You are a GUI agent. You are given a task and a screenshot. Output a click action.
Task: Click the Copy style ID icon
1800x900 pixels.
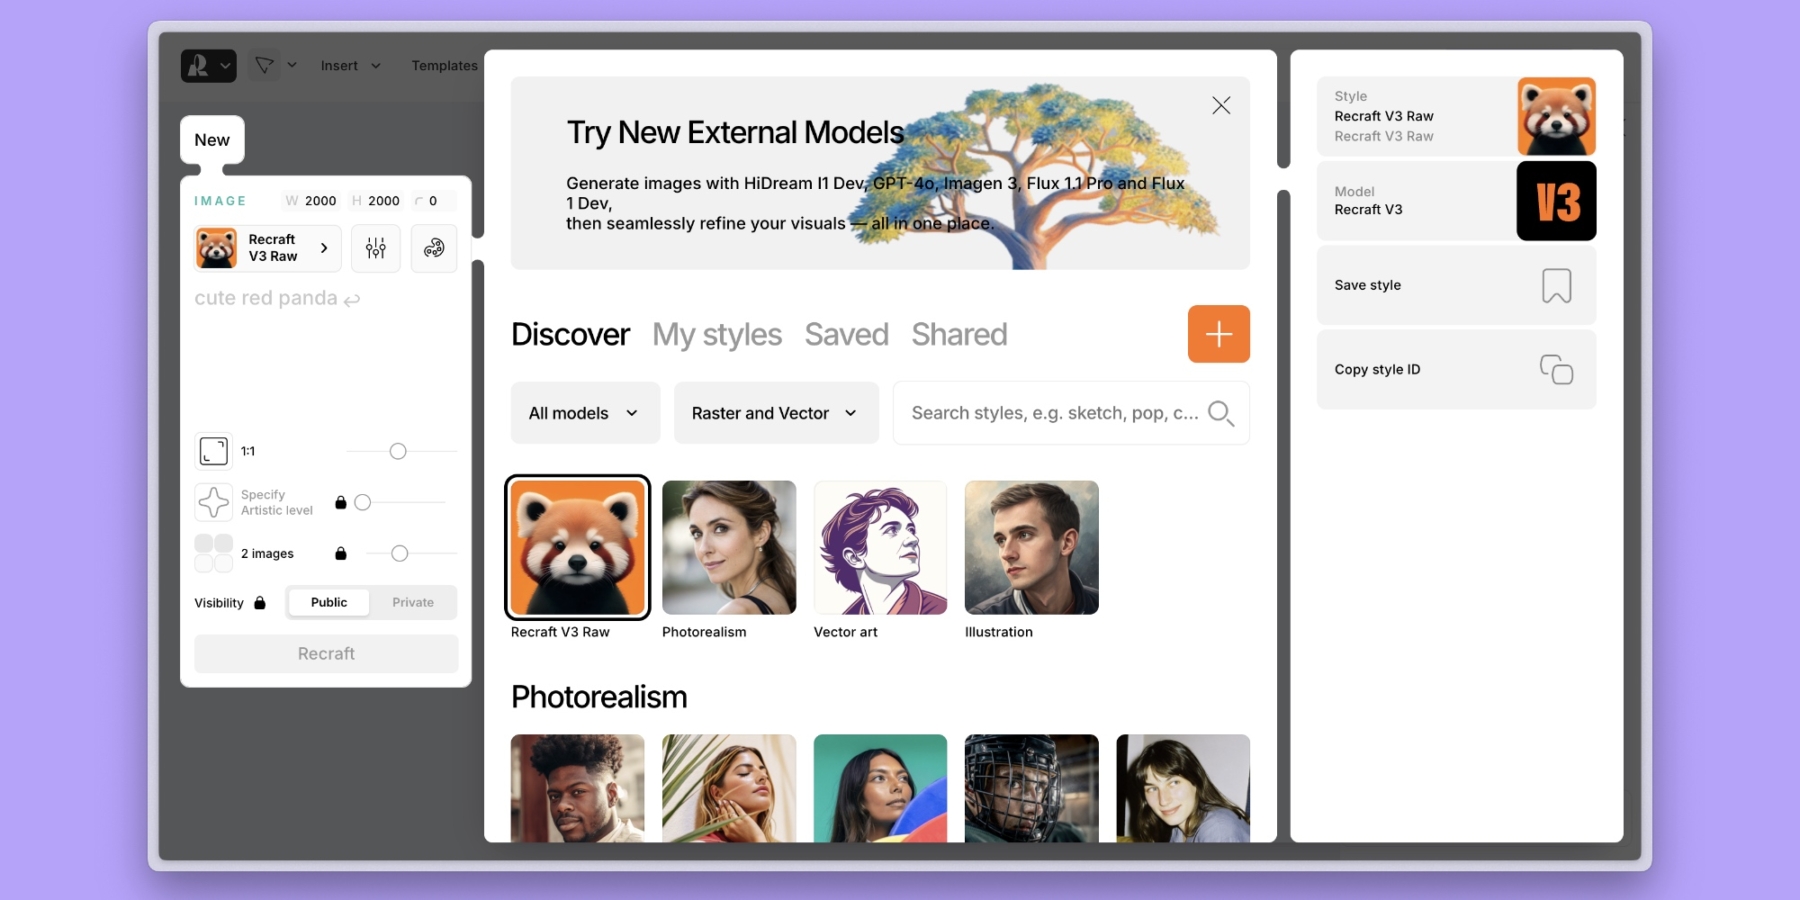[1556, 370]
